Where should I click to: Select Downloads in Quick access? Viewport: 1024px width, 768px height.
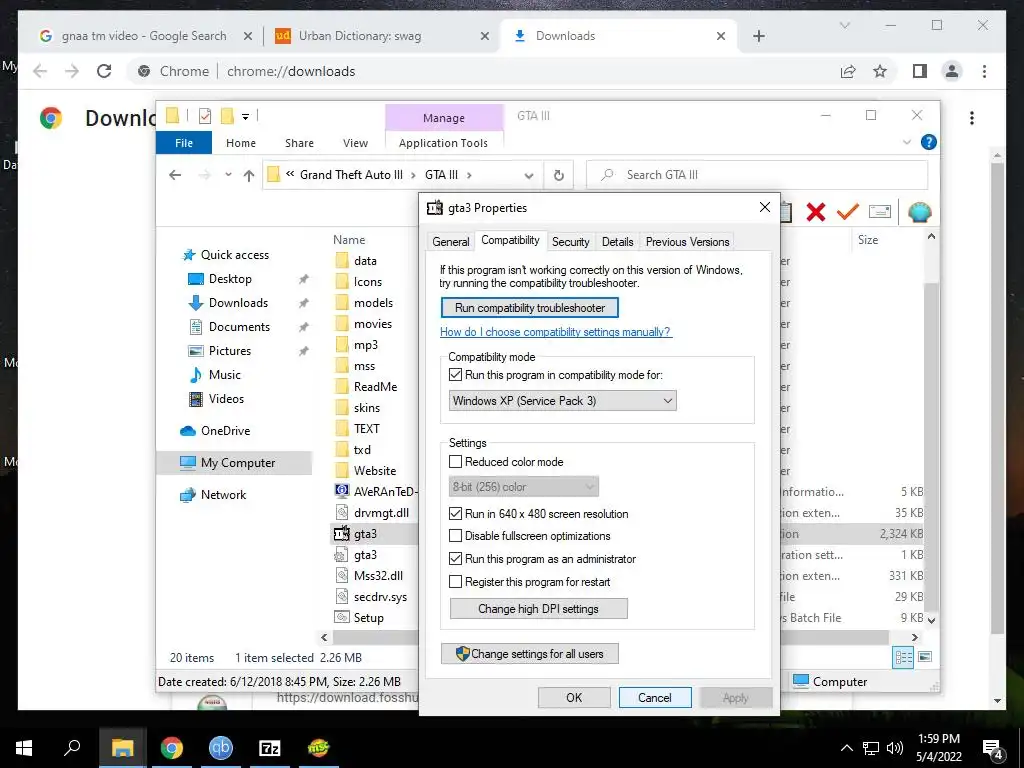[x=238, y=303]
